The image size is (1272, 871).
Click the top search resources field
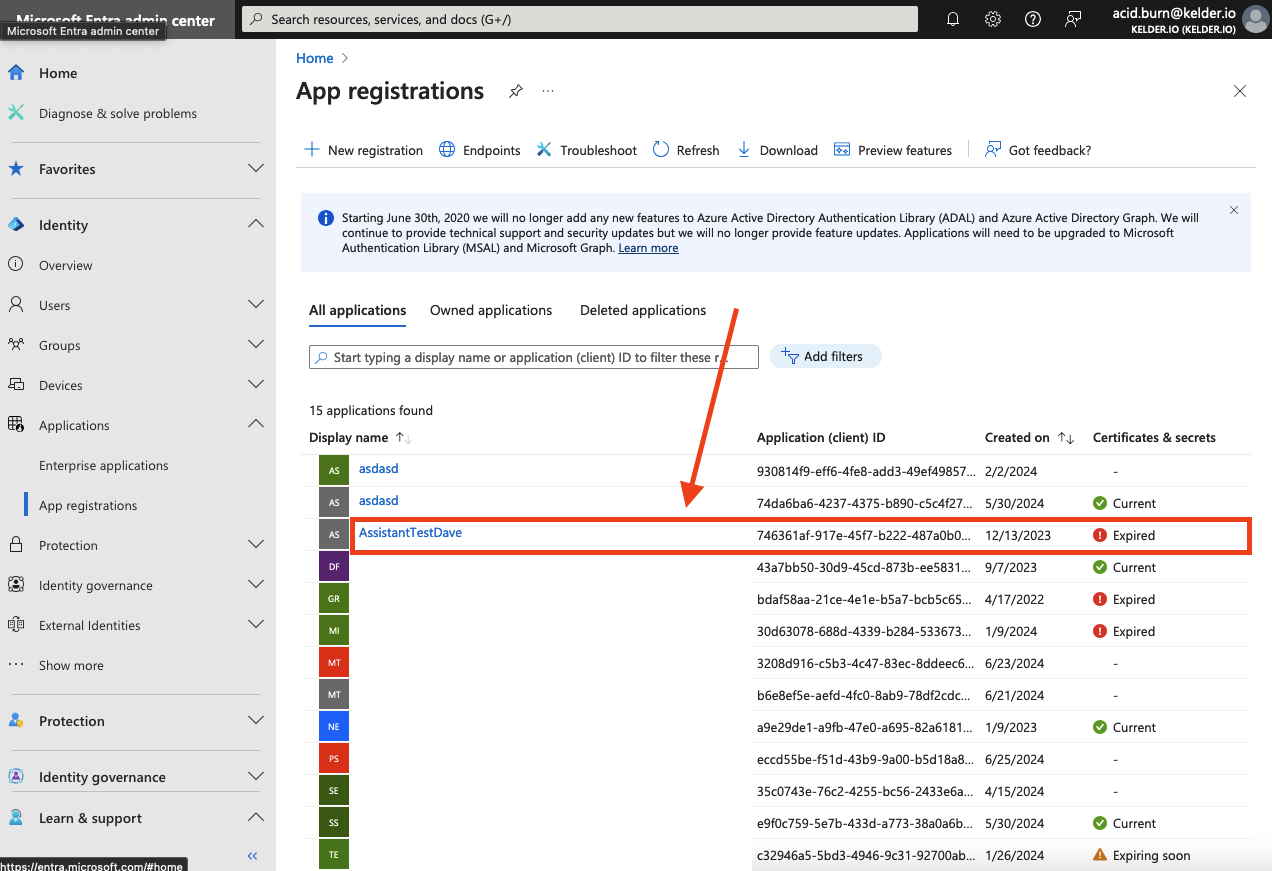tap(581, 19)
